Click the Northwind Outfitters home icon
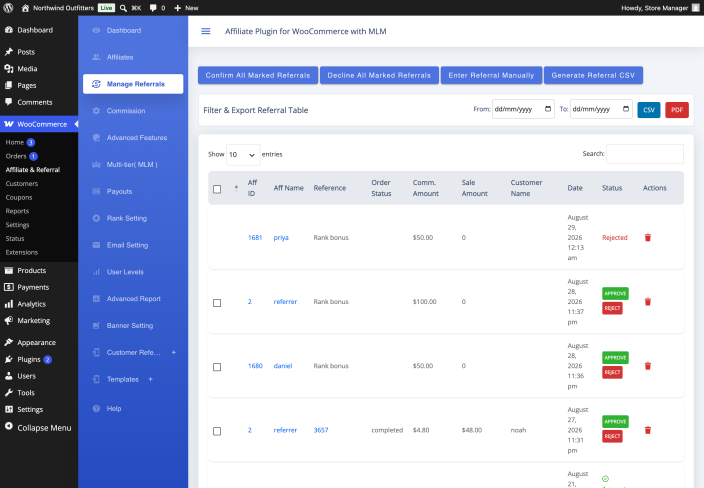This screenshot has width=704, height=488. click(x=25, y=8)
